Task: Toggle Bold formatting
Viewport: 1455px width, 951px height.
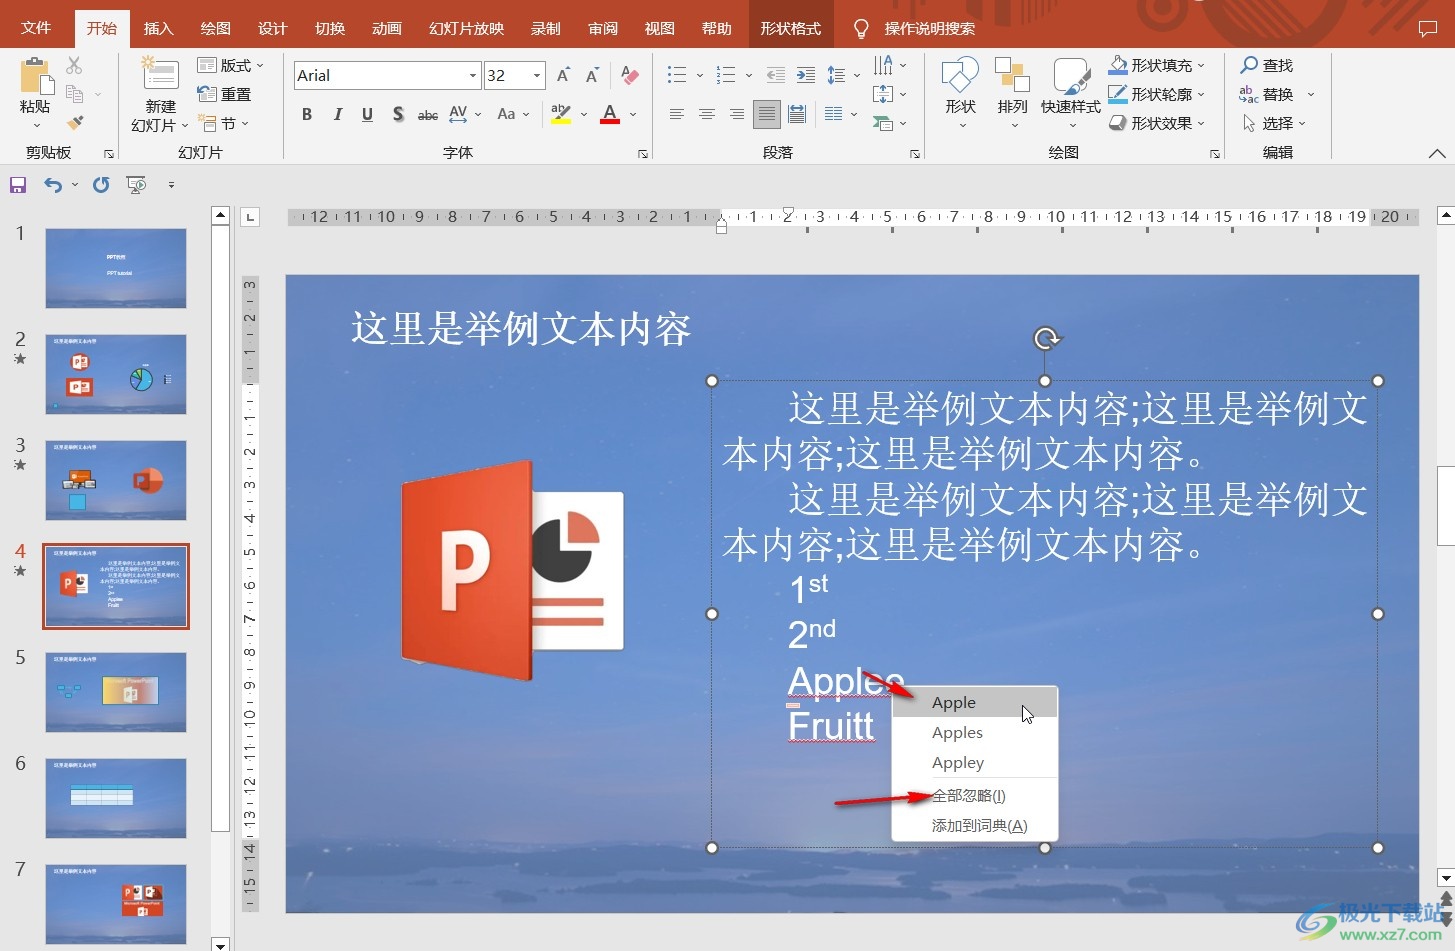Action: [307, 114]
